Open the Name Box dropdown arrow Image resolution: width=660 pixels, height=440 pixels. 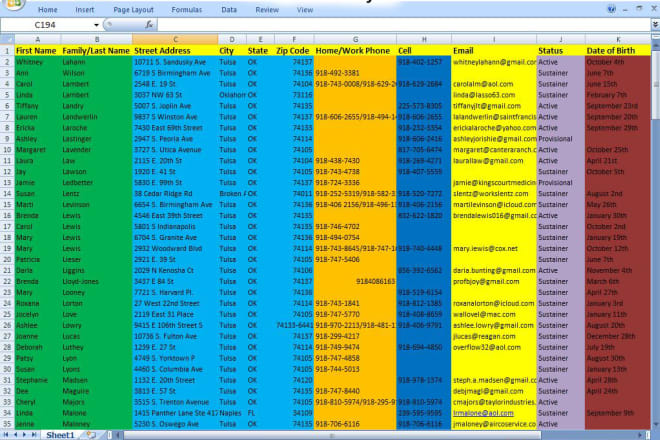[x=96, y=25]
